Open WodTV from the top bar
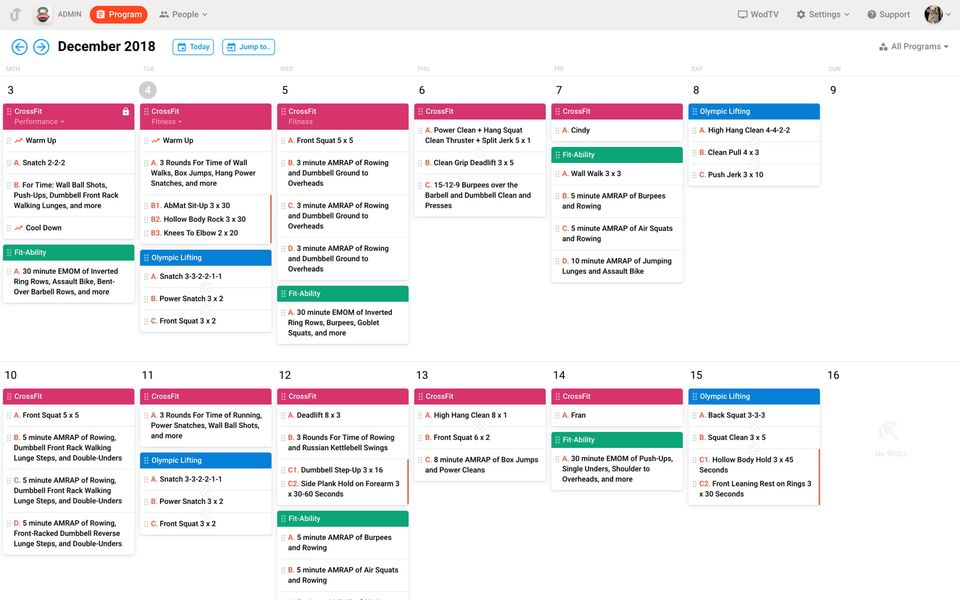Image resolution: width=960 pixels, height=600 pixels. pos(758,14)
